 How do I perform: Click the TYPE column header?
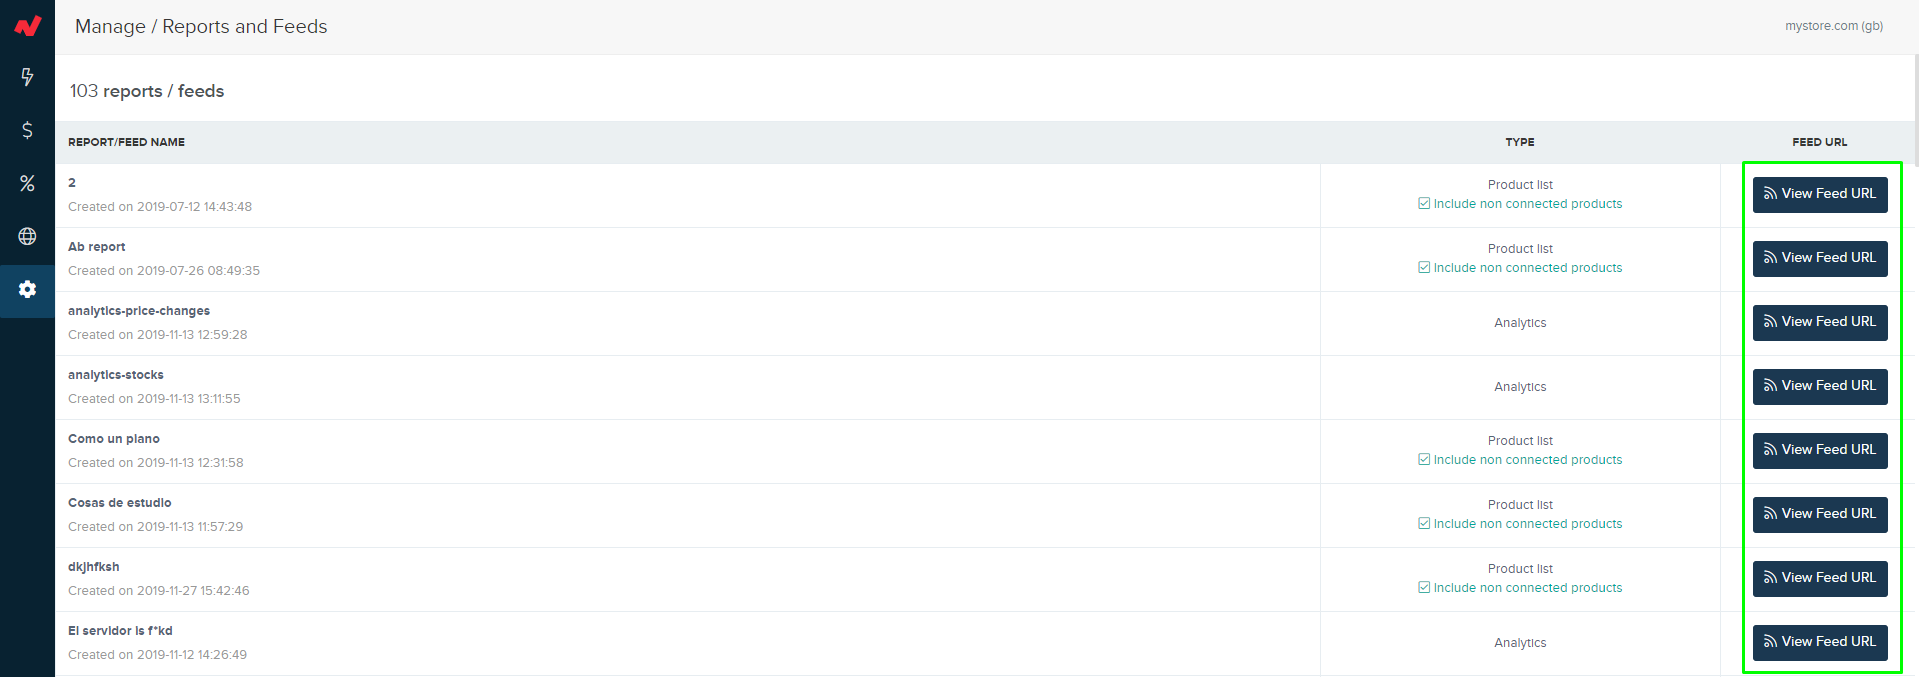point(1520,142)
